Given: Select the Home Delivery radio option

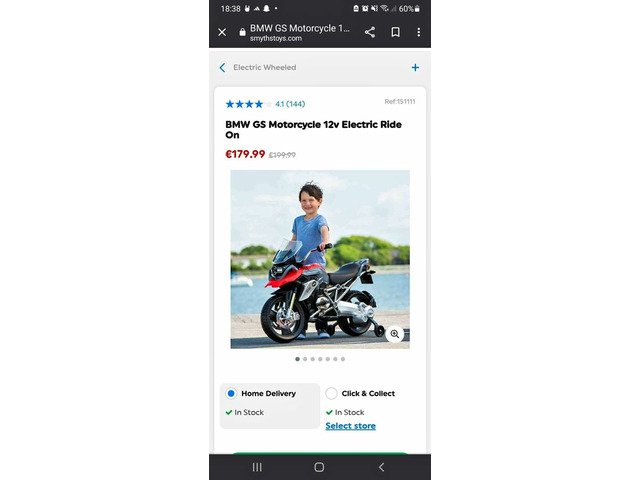Looking at the screenshot, I should click(231, 393).
